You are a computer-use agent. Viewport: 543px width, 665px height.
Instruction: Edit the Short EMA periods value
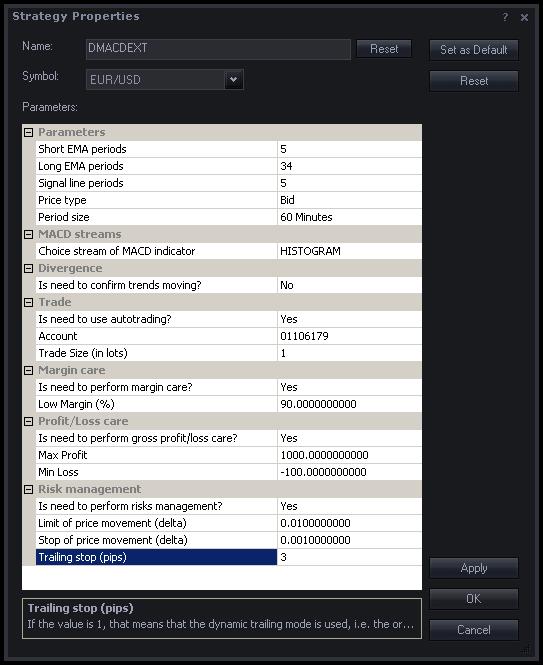coord(349,149)
